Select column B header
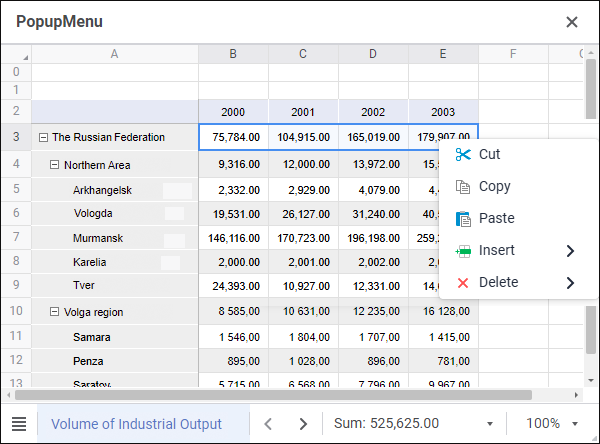Viewport: 600px width, 444px height. [233, 53]
